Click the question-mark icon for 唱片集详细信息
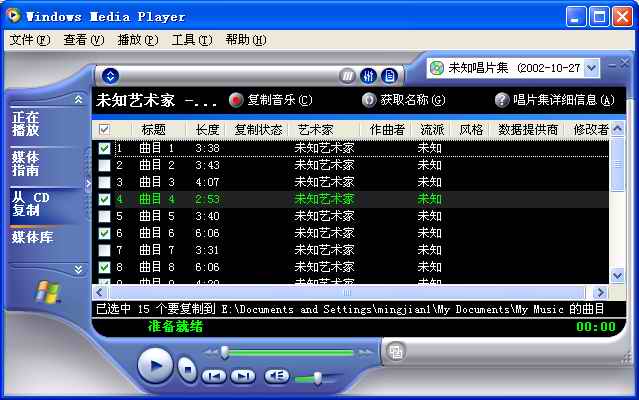The height and width of the screenshot is (400, 639). tap(502, 100)
